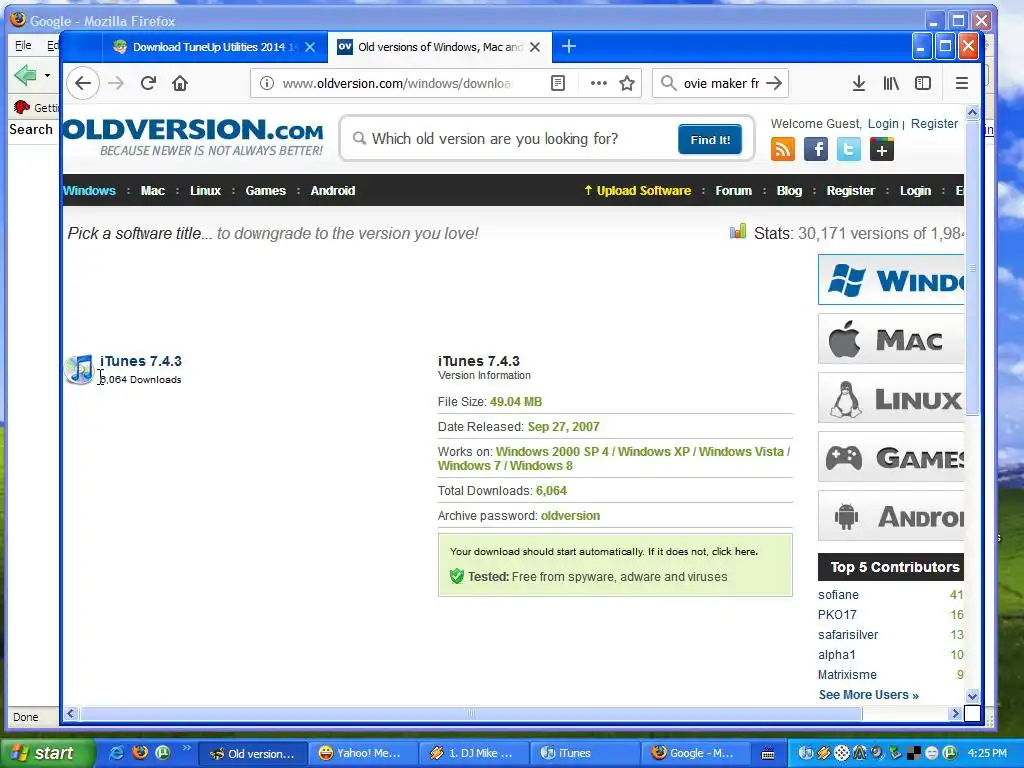Open Android in the site nav bar
Viewport: 1024px width, 768px height.
(333, 191)
